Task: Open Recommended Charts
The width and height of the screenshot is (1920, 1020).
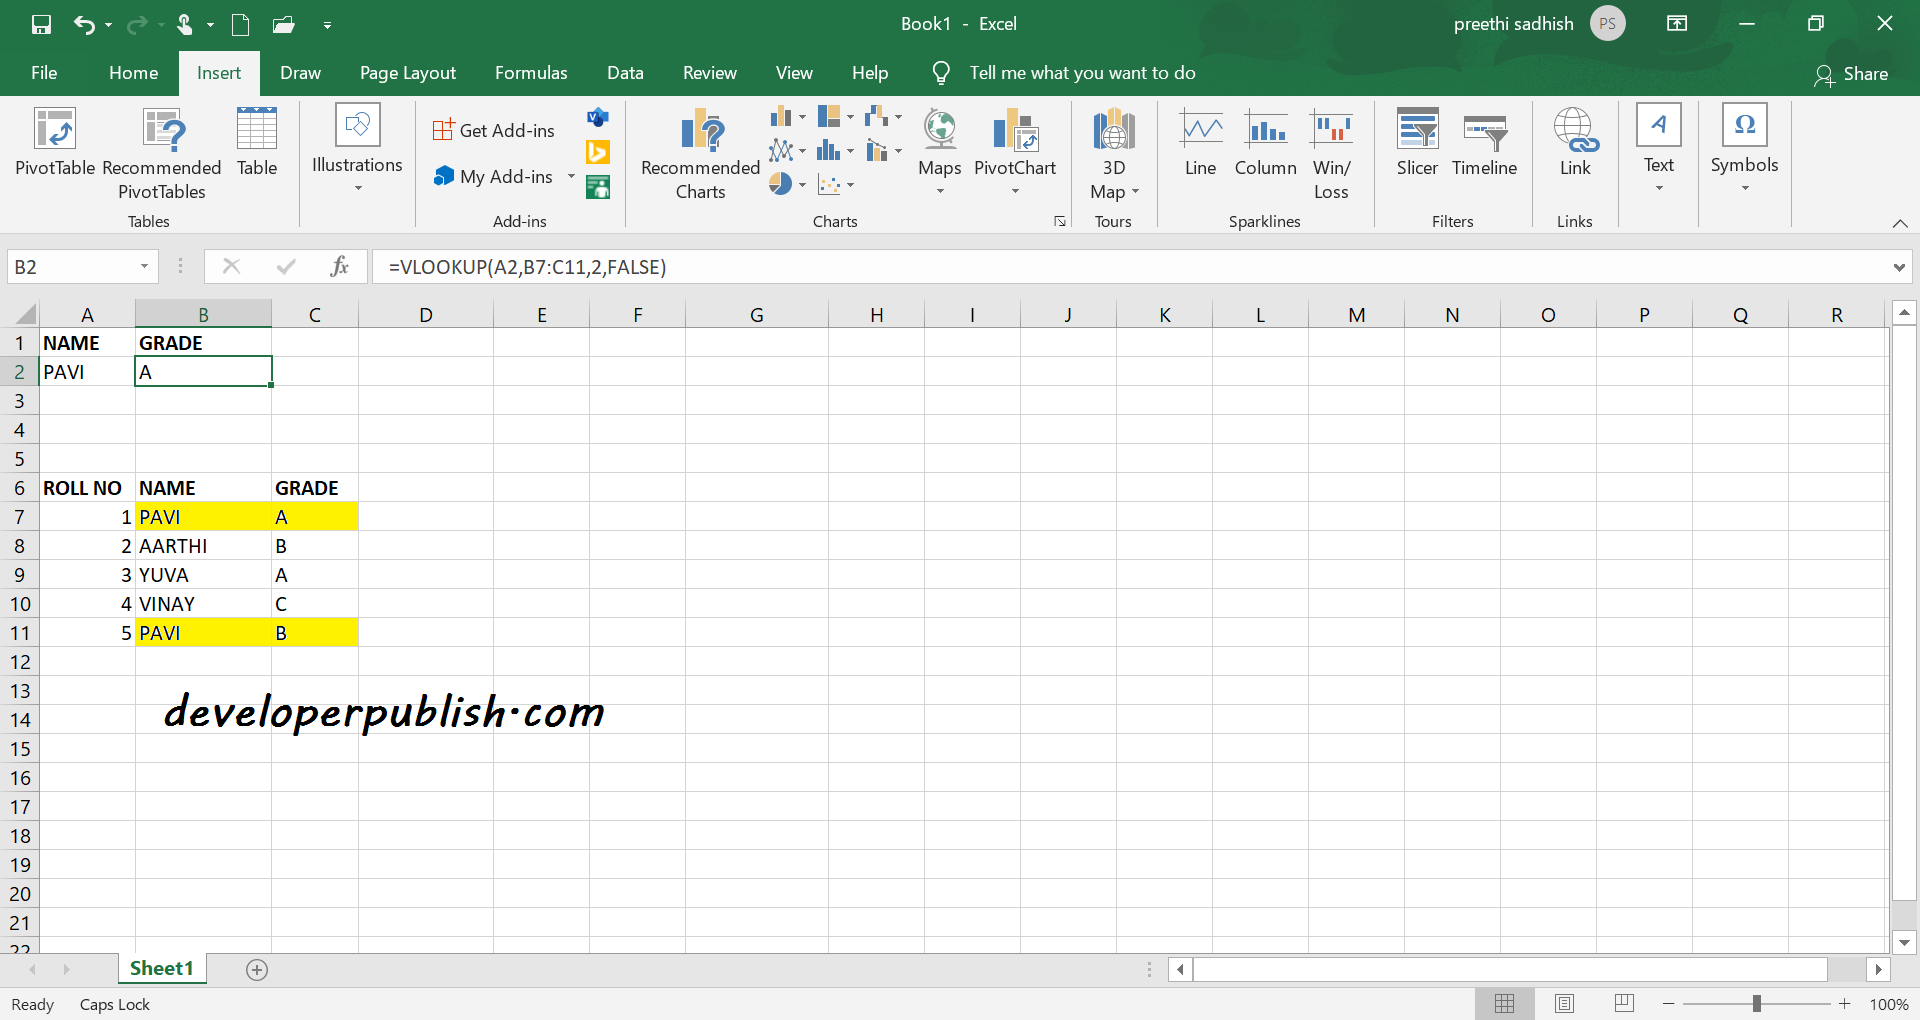Action: coord(699,150)
